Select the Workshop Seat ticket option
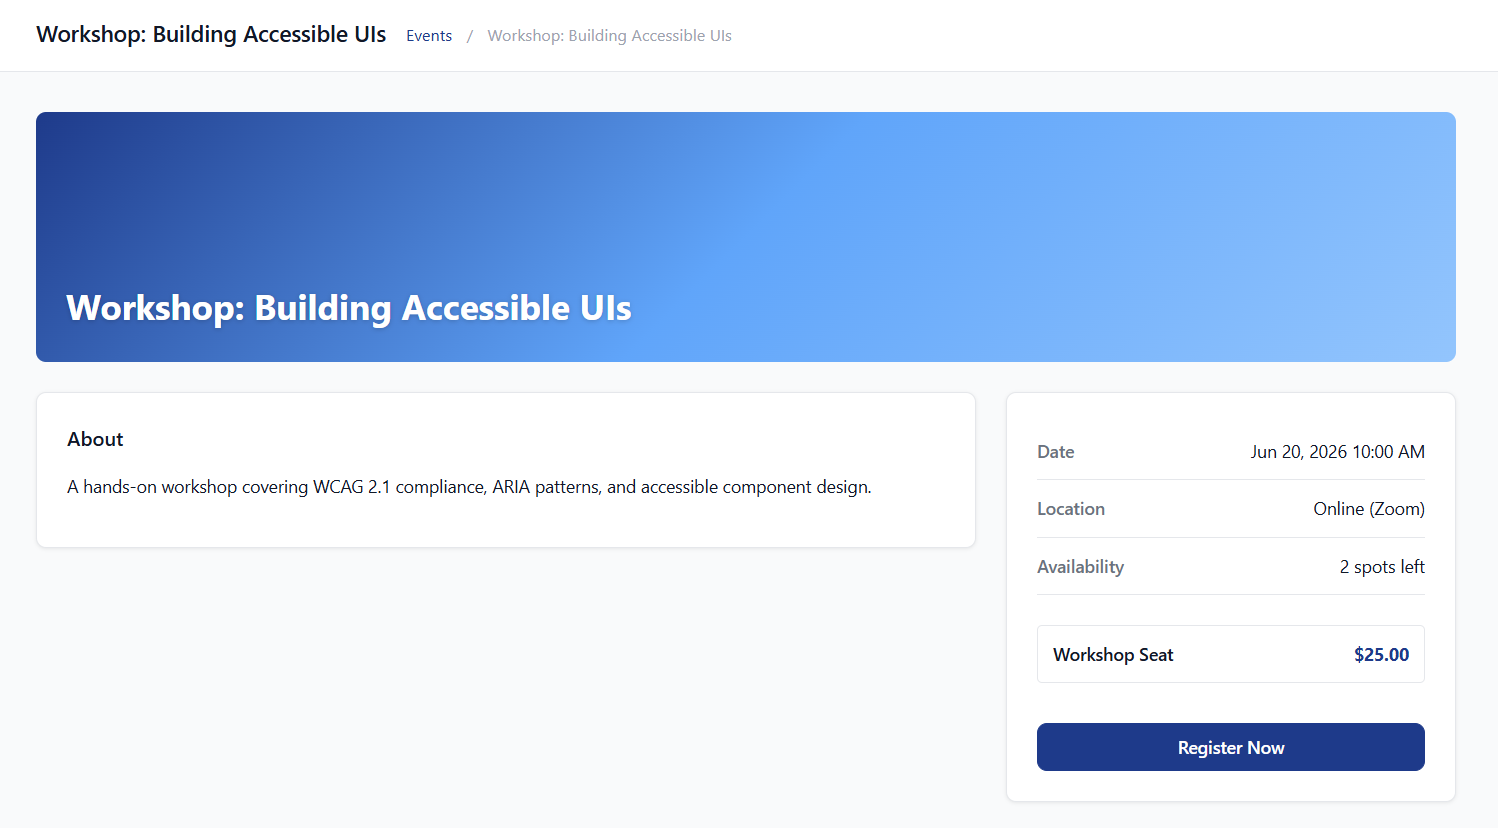This screenshot has width=1498, height=828. point(1230,654)
